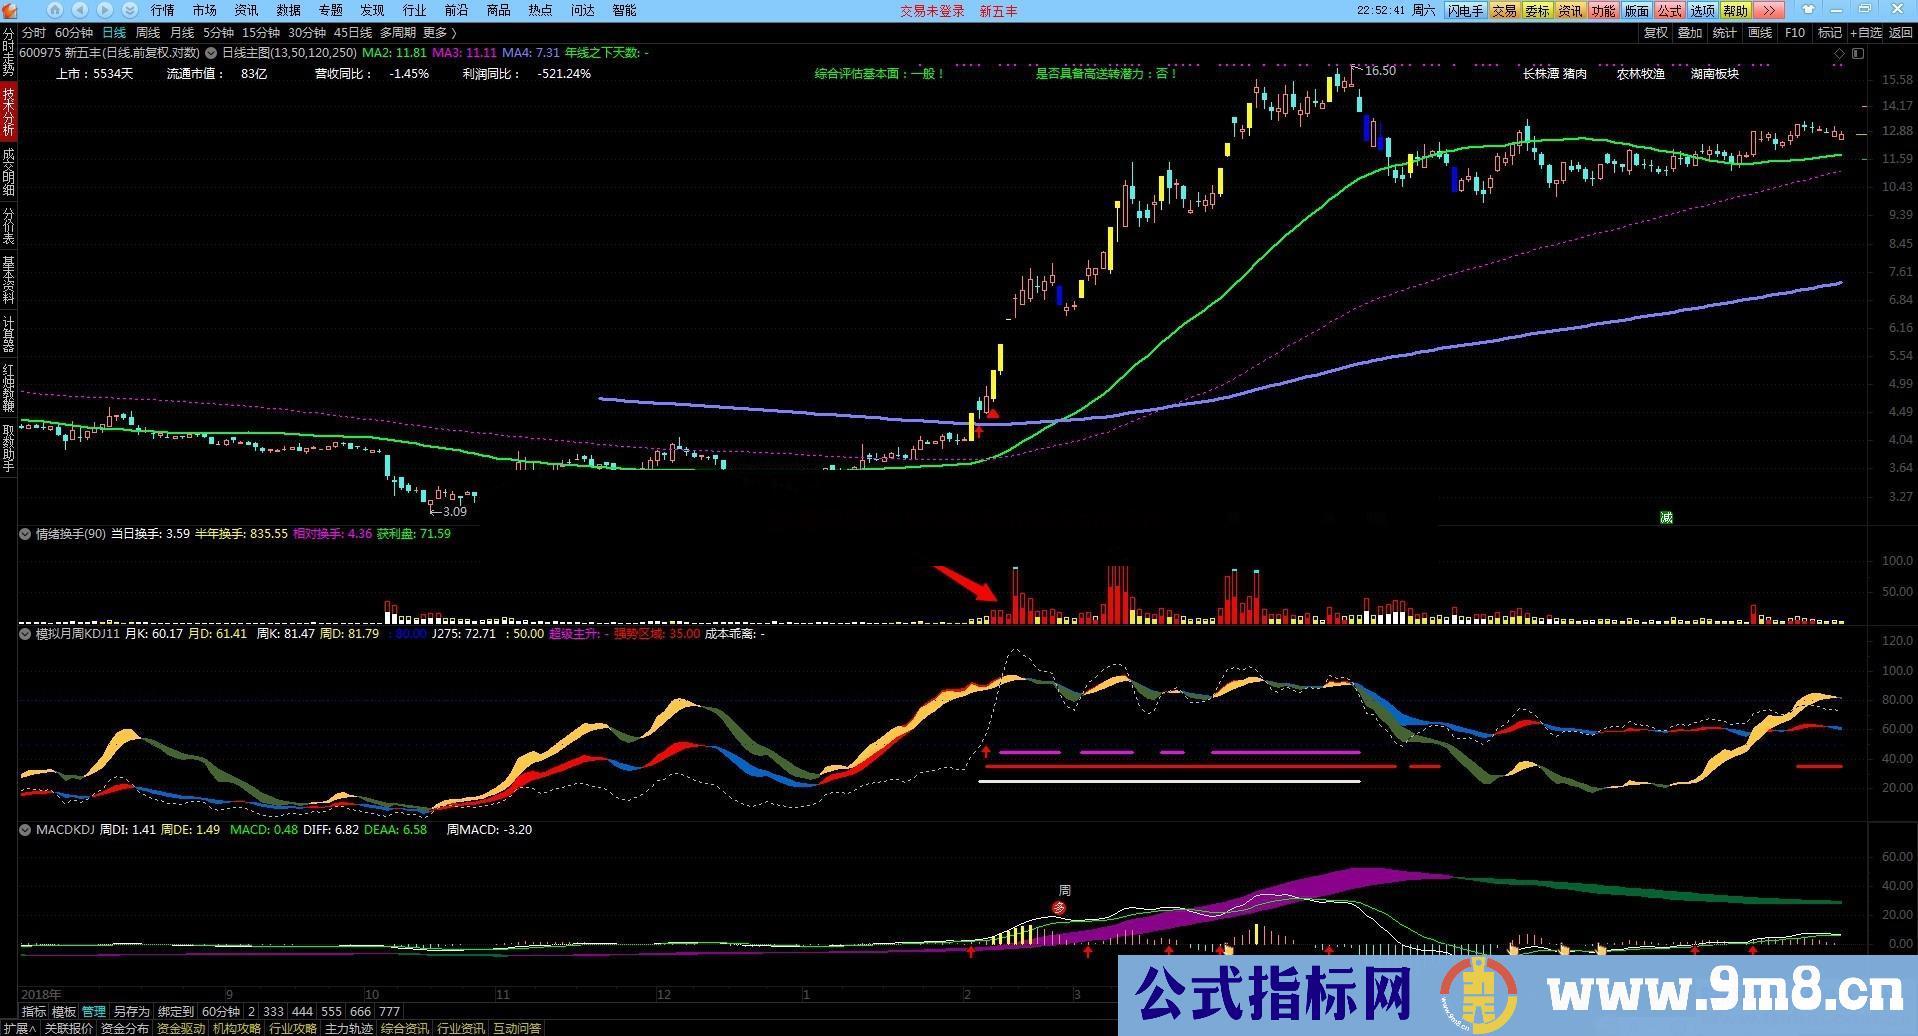
Task: Toggle the MACDKDJ pane collapse arrow
Action: pos(24,829)
